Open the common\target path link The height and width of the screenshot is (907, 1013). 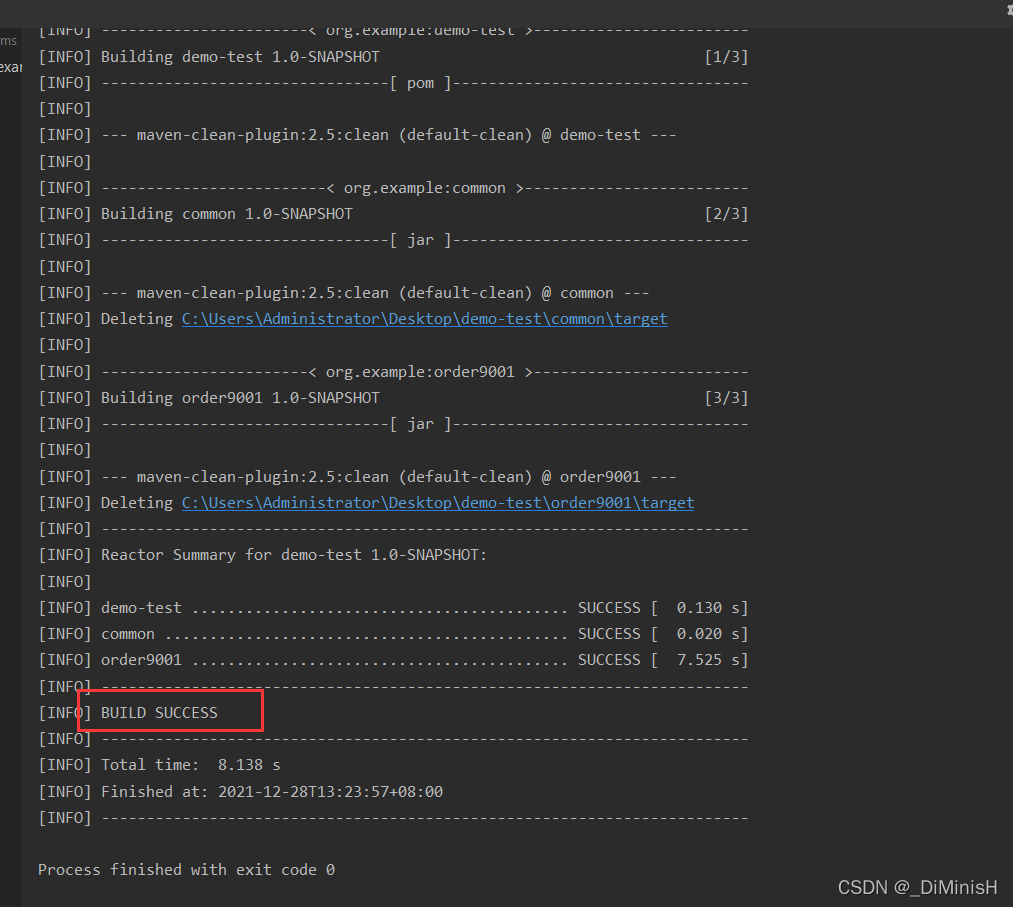[x=424, y=319]
